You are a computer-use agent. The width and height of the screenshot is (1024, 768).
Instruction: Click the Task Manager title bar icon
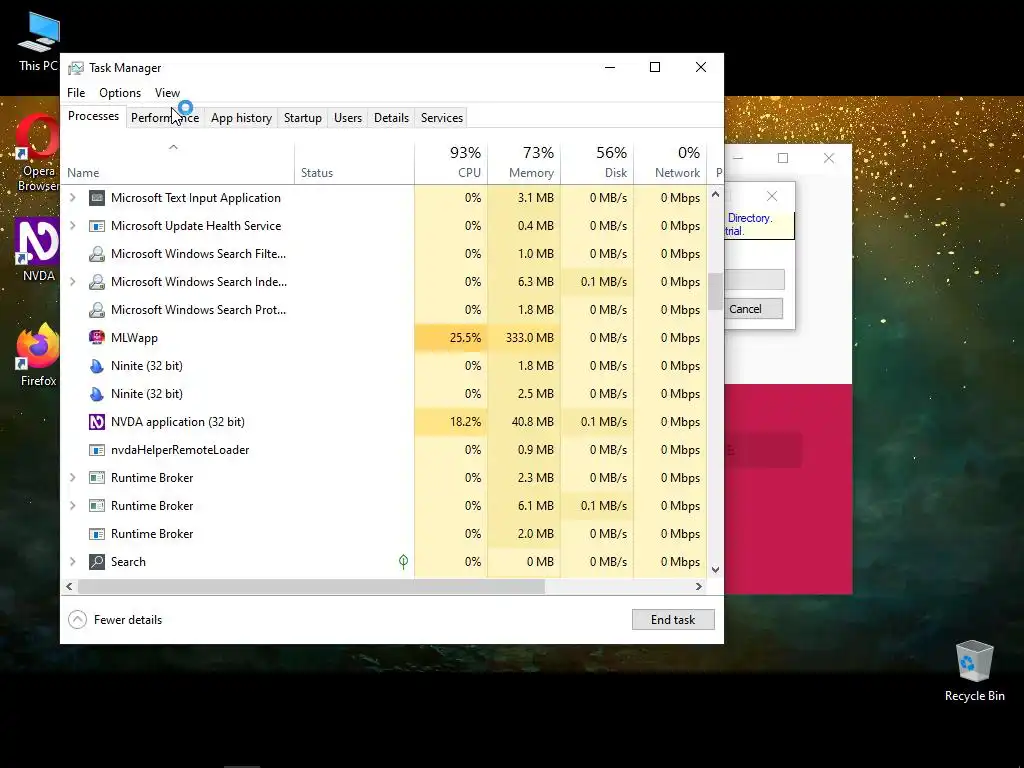tap(76, 68)
